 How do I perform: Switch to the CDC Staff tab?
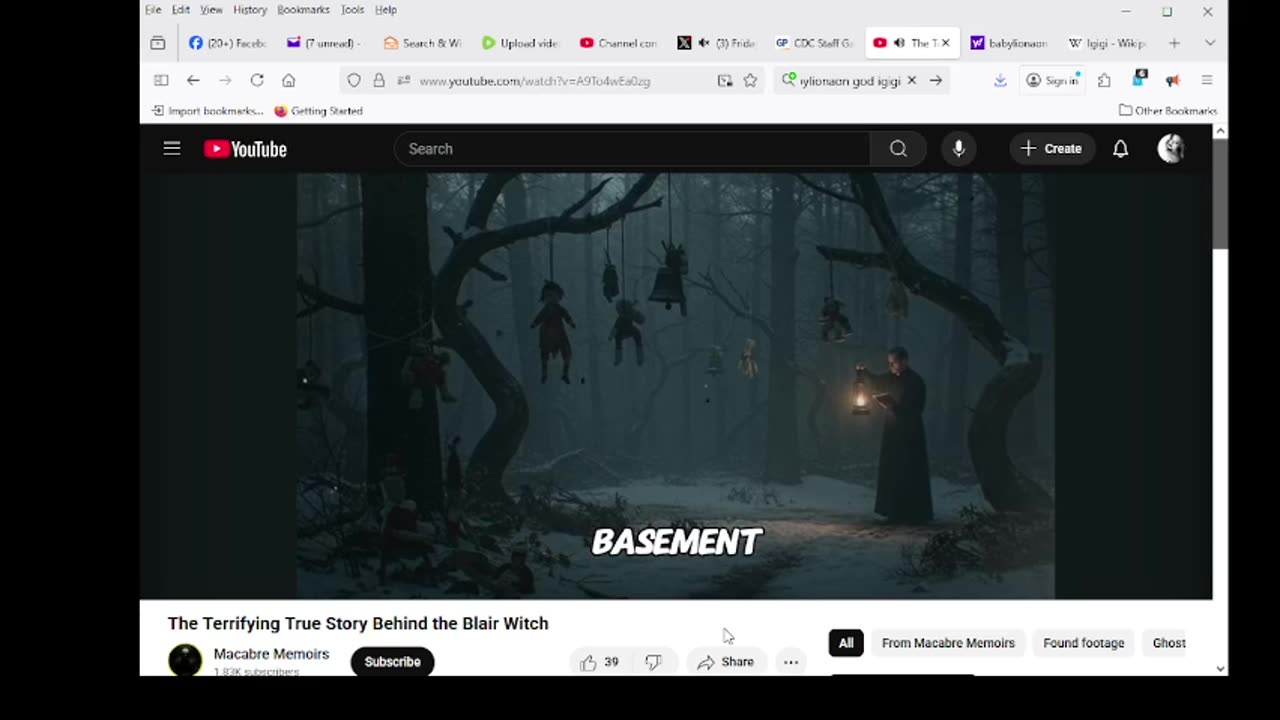click(x=814, y=43)
